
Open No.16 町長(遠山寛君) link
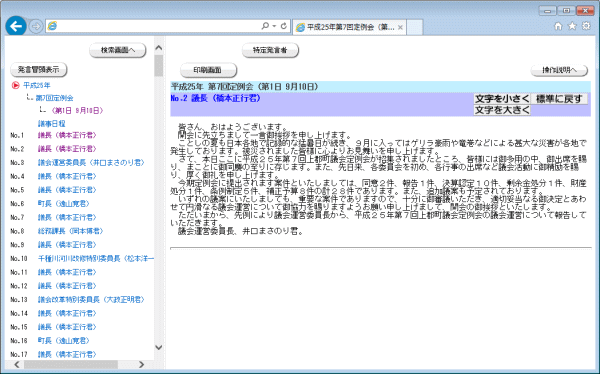coord(64,341)
